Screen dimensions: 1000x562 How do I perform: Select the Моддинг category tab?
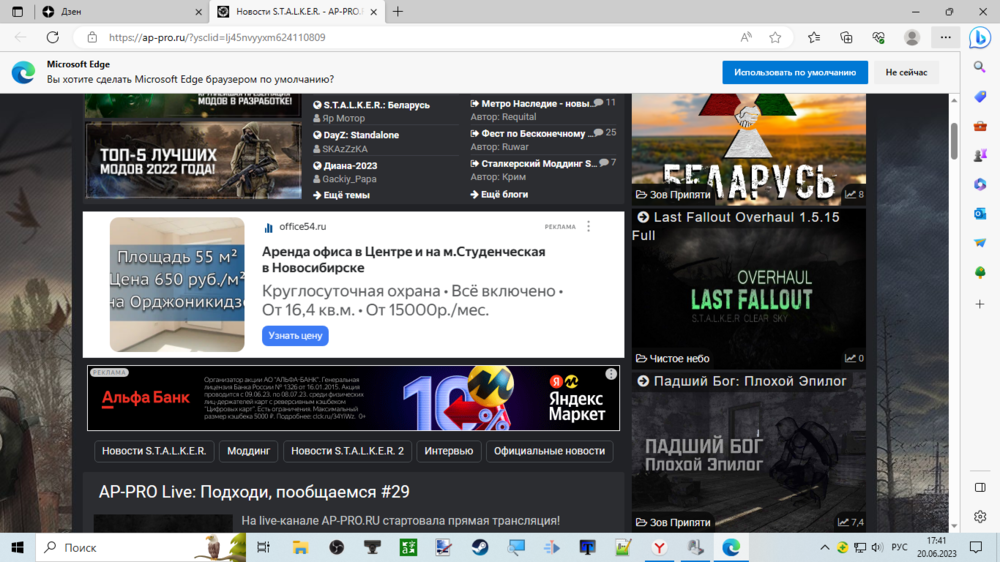click(248, 451)
